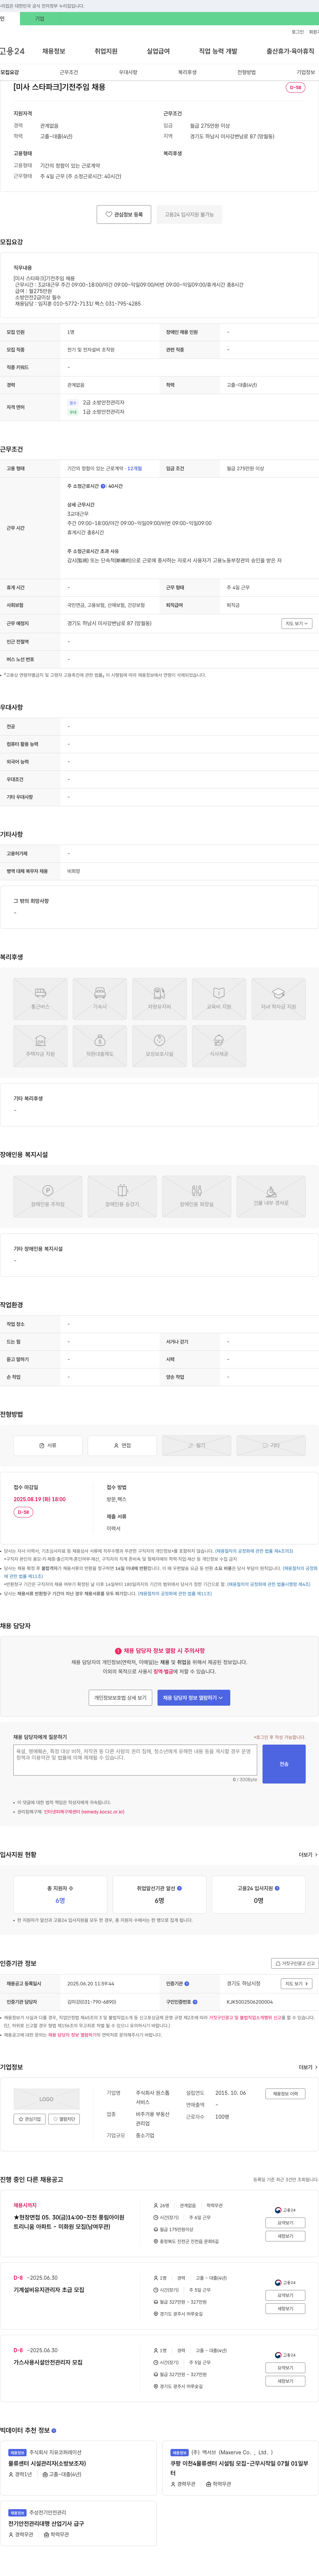Go to the 고용24 home logo
The height and width of the screenshot is (2576, 319).
pos(12,51)
